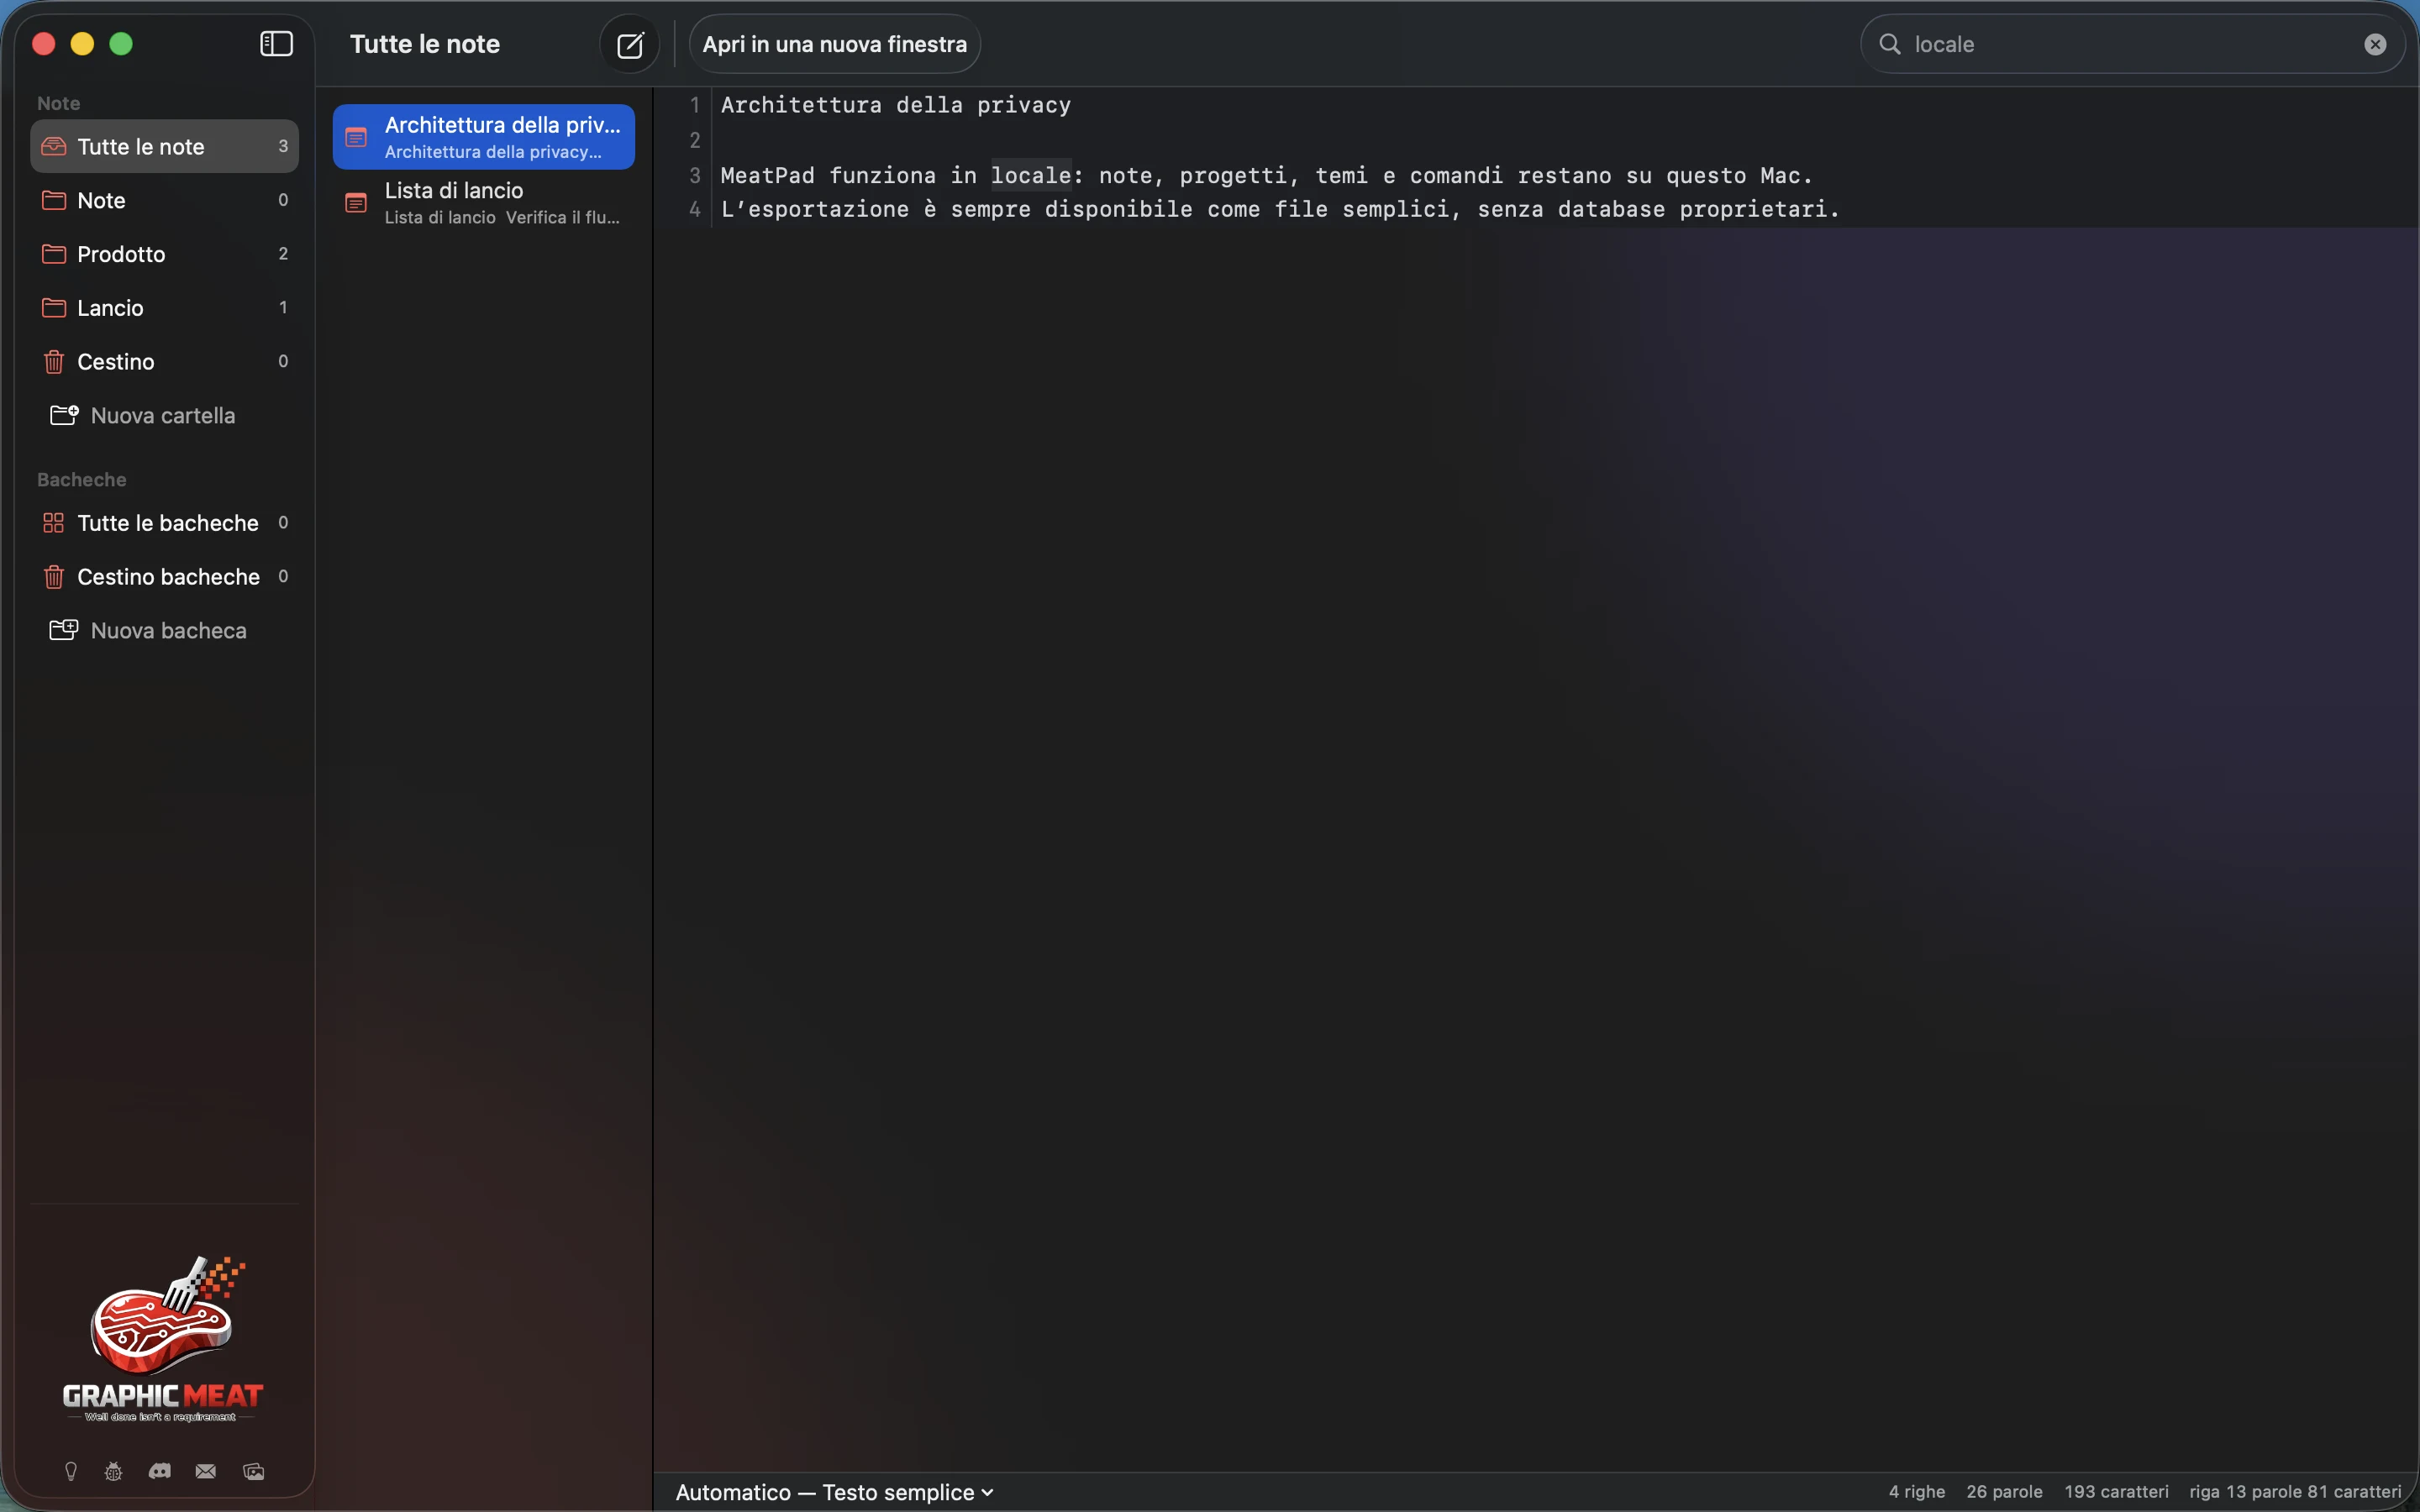The height and width of the screenshot is (1512, 2420).
Task: Select 'Tutte le note' in the sidebar
Action: click(x=164, y=146)
